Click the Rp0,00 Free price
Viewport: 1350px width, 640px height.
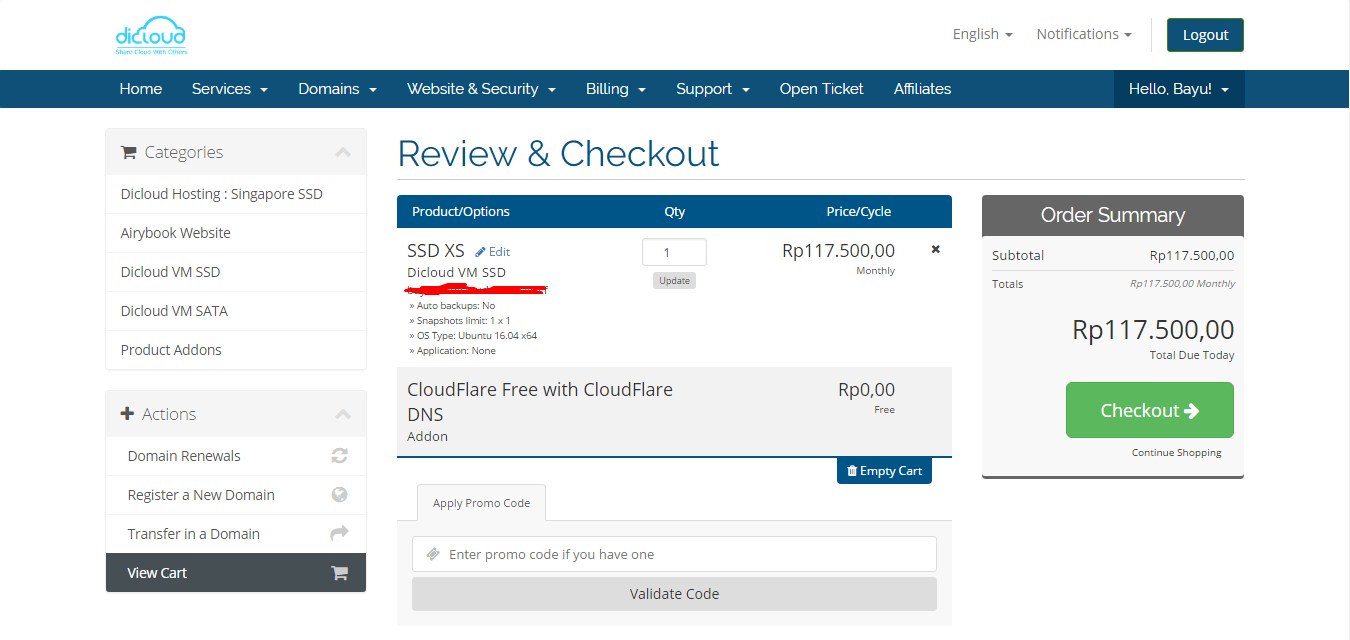[866, 390]
